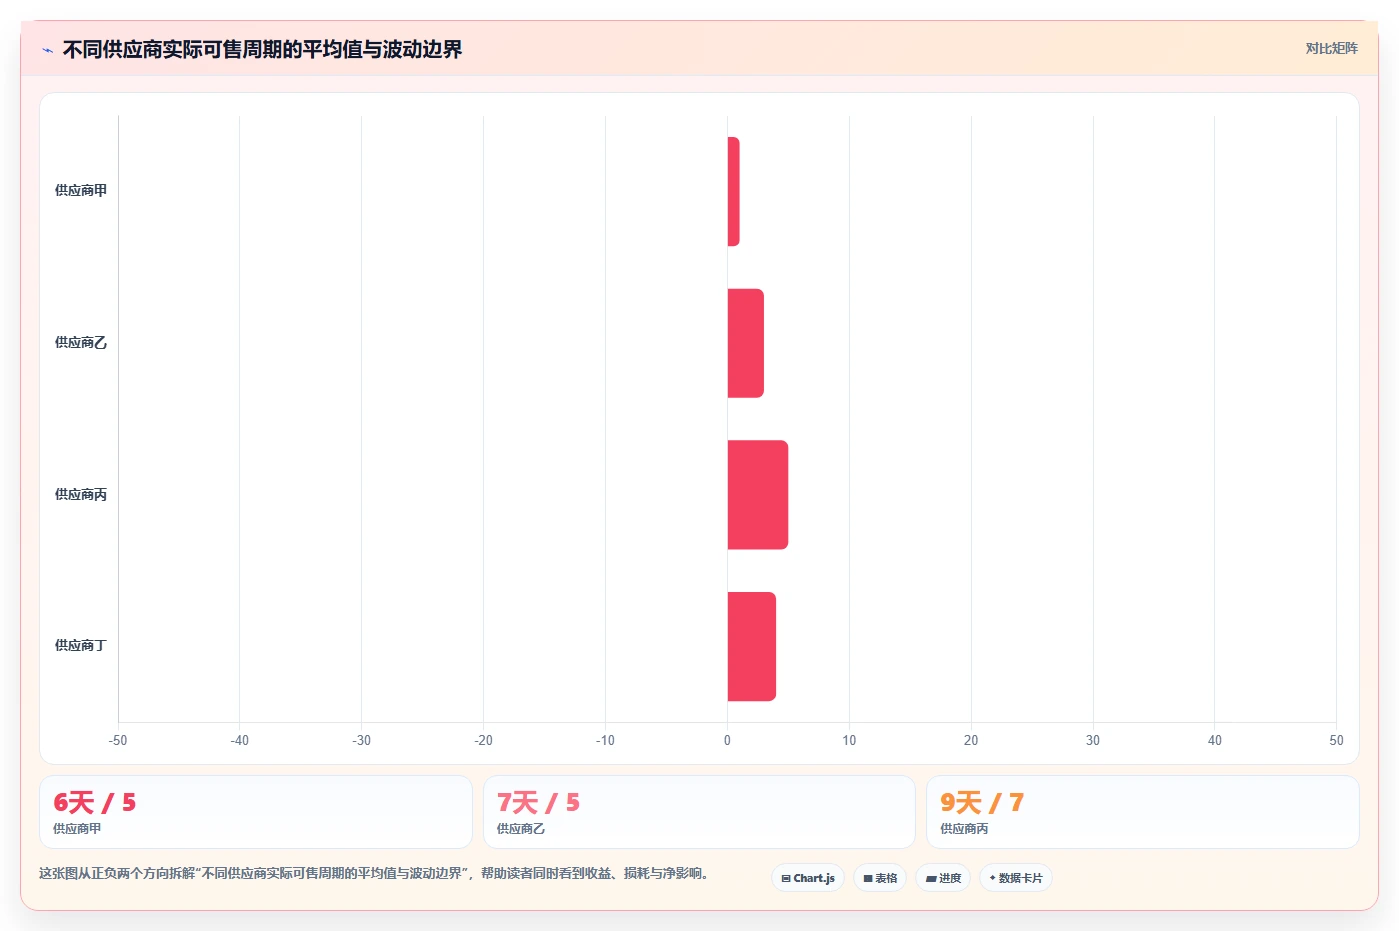This screenshot has width=1399, height=931.
Task: Click the 供应商甲 y-axis label
Action: coord(81,191)
